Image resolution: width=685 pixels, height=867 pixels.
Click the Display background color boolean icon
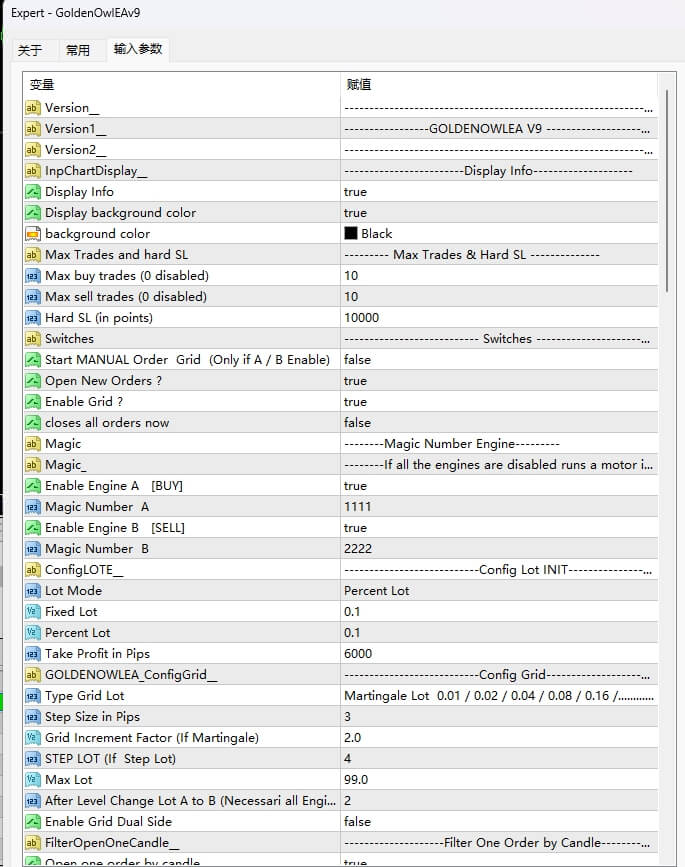(x=33, y=213)
